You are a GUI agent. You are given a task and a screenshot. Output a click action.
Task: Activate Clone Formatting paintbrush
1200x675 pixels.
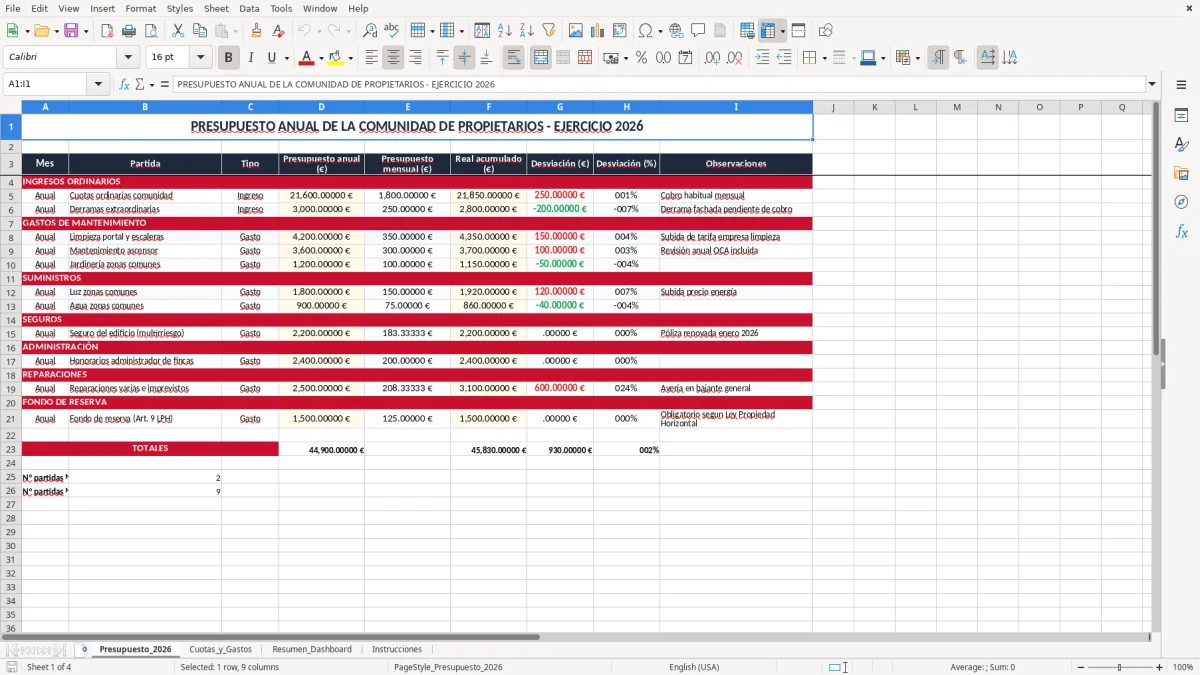[256, 31]
